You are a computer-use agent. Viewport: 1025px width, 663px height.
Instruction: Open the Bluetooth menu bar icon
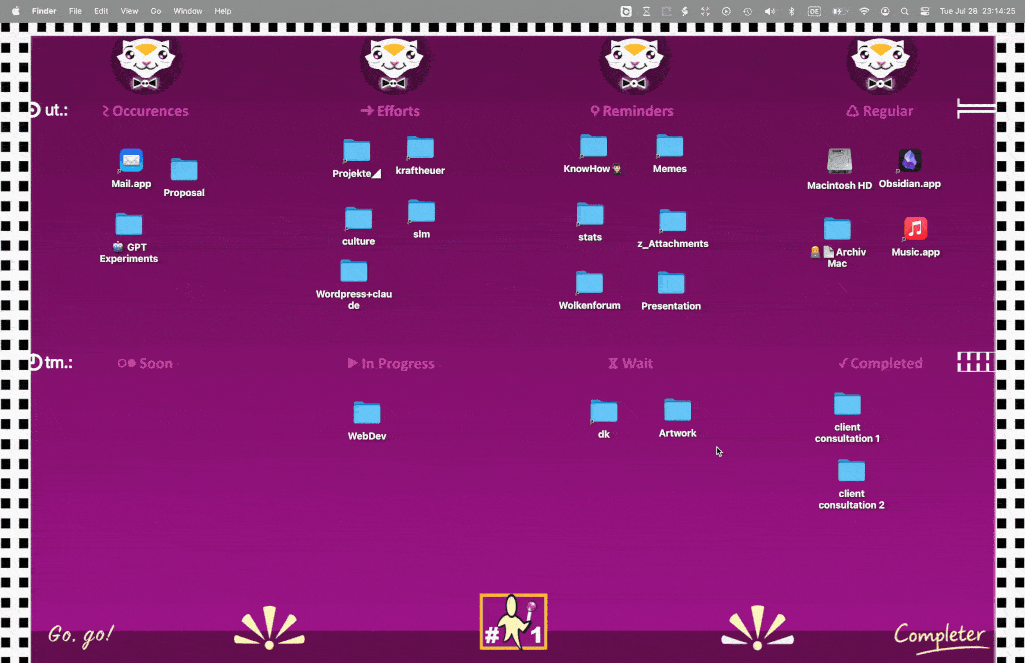pyautogui.click(x=792, y=11)
